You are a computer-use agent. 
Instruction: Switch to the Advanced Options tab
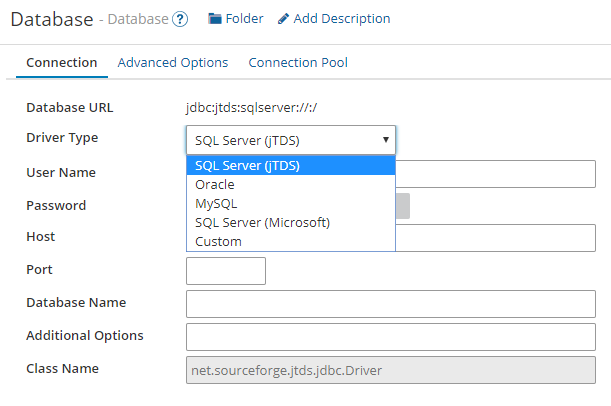pos(173,62)
